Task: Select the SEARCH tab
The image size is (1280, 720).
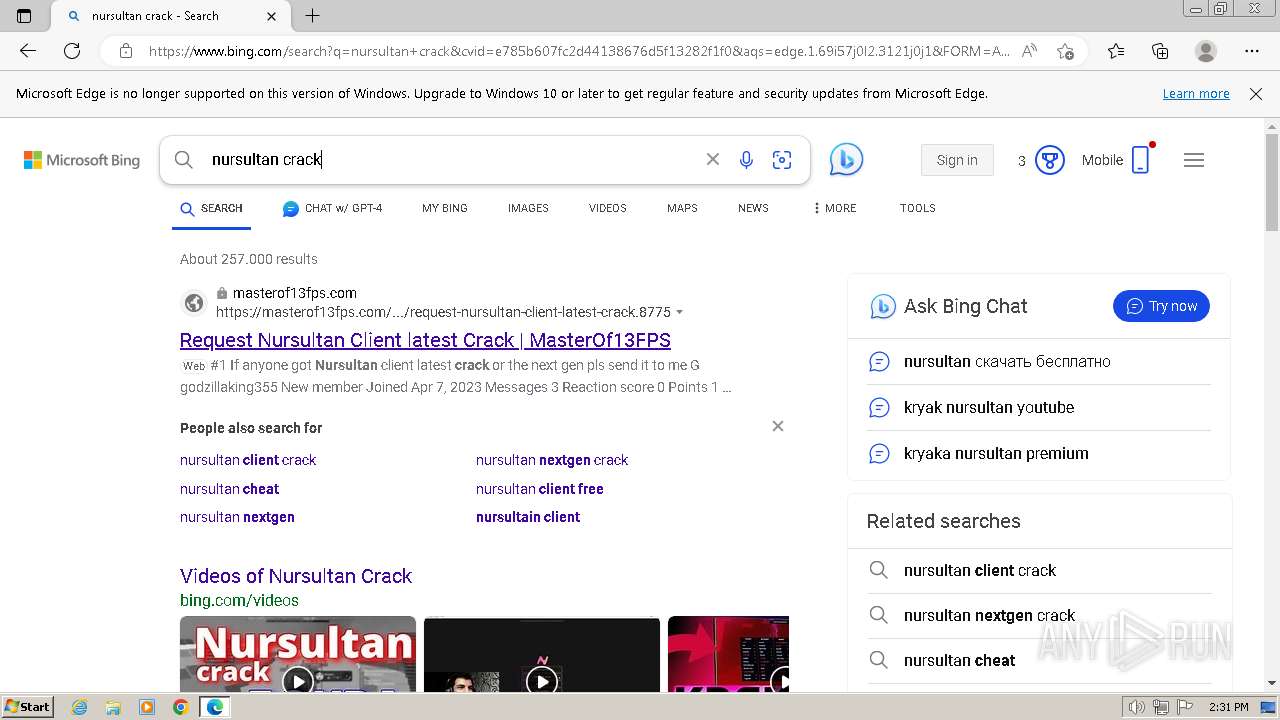Action: [x=211, y=209]
